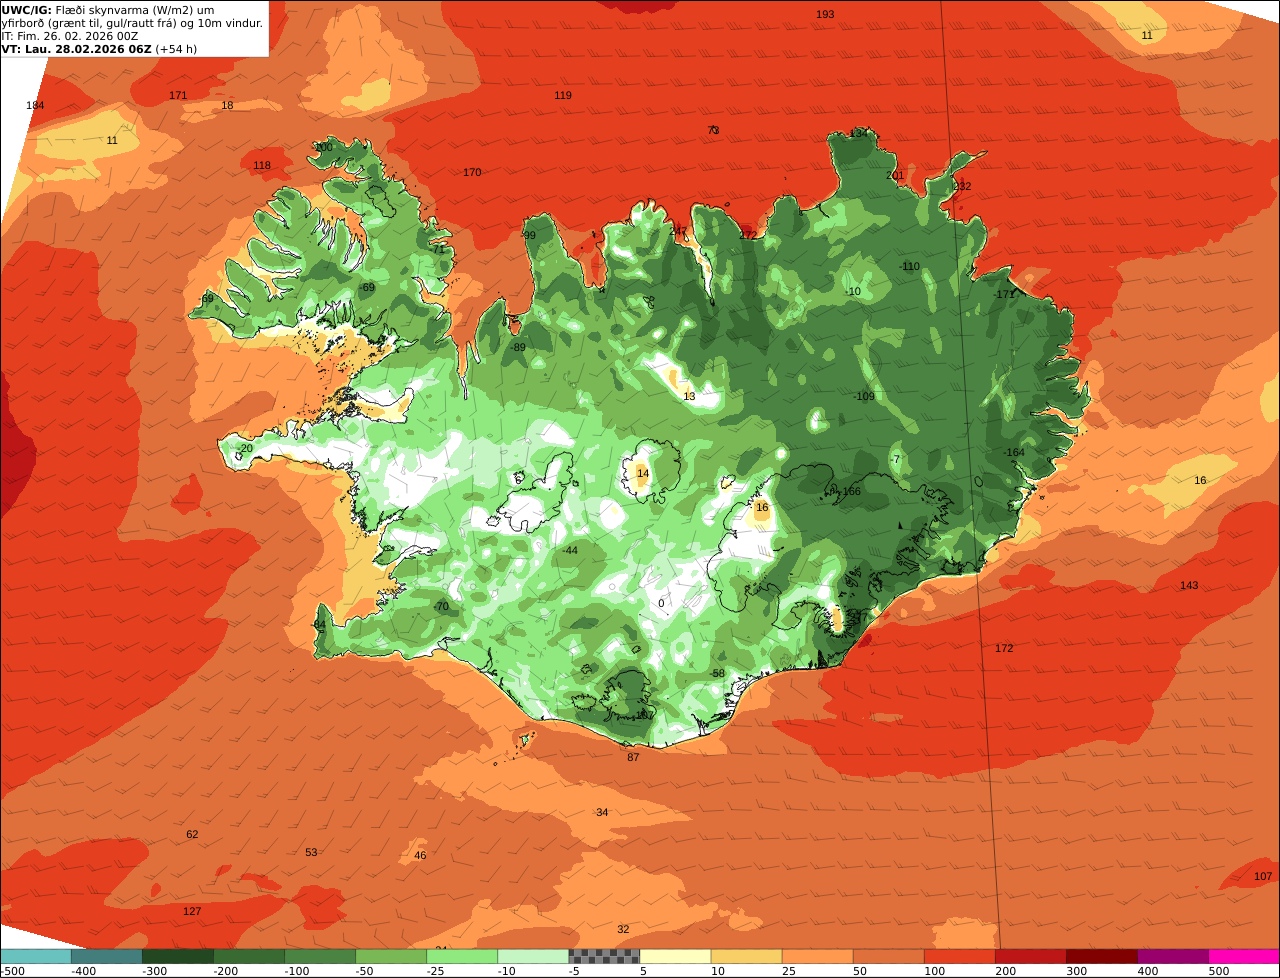Click the map value 143

click(x=1189, y=585)
